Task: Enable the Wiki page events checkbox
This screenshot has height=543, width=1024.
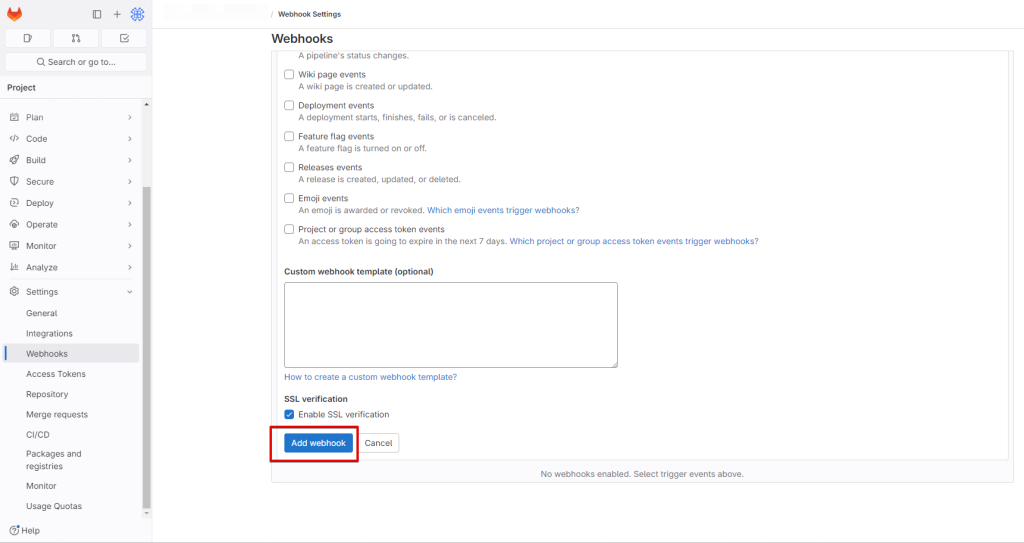Action: tap(289, 75)
